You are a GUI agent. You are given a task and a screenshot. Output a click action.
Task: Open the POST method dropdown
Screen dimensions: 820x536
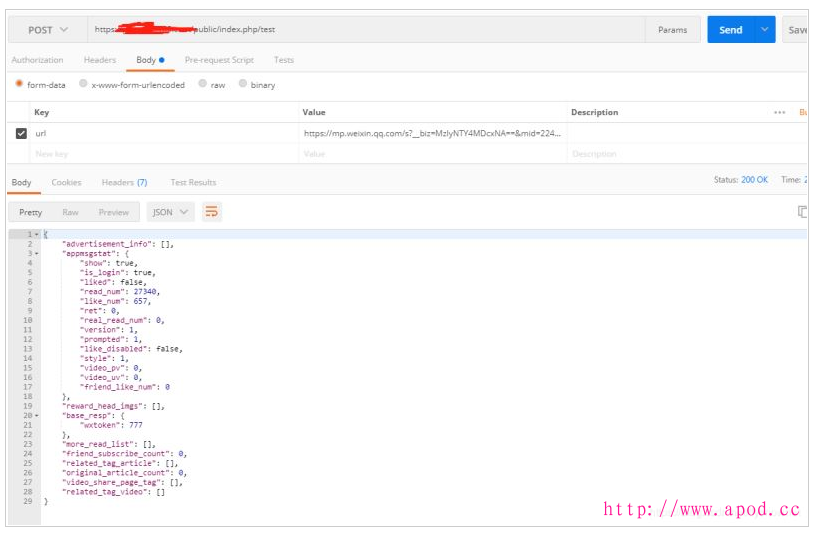pyautogui.click(x=48, y=30)
